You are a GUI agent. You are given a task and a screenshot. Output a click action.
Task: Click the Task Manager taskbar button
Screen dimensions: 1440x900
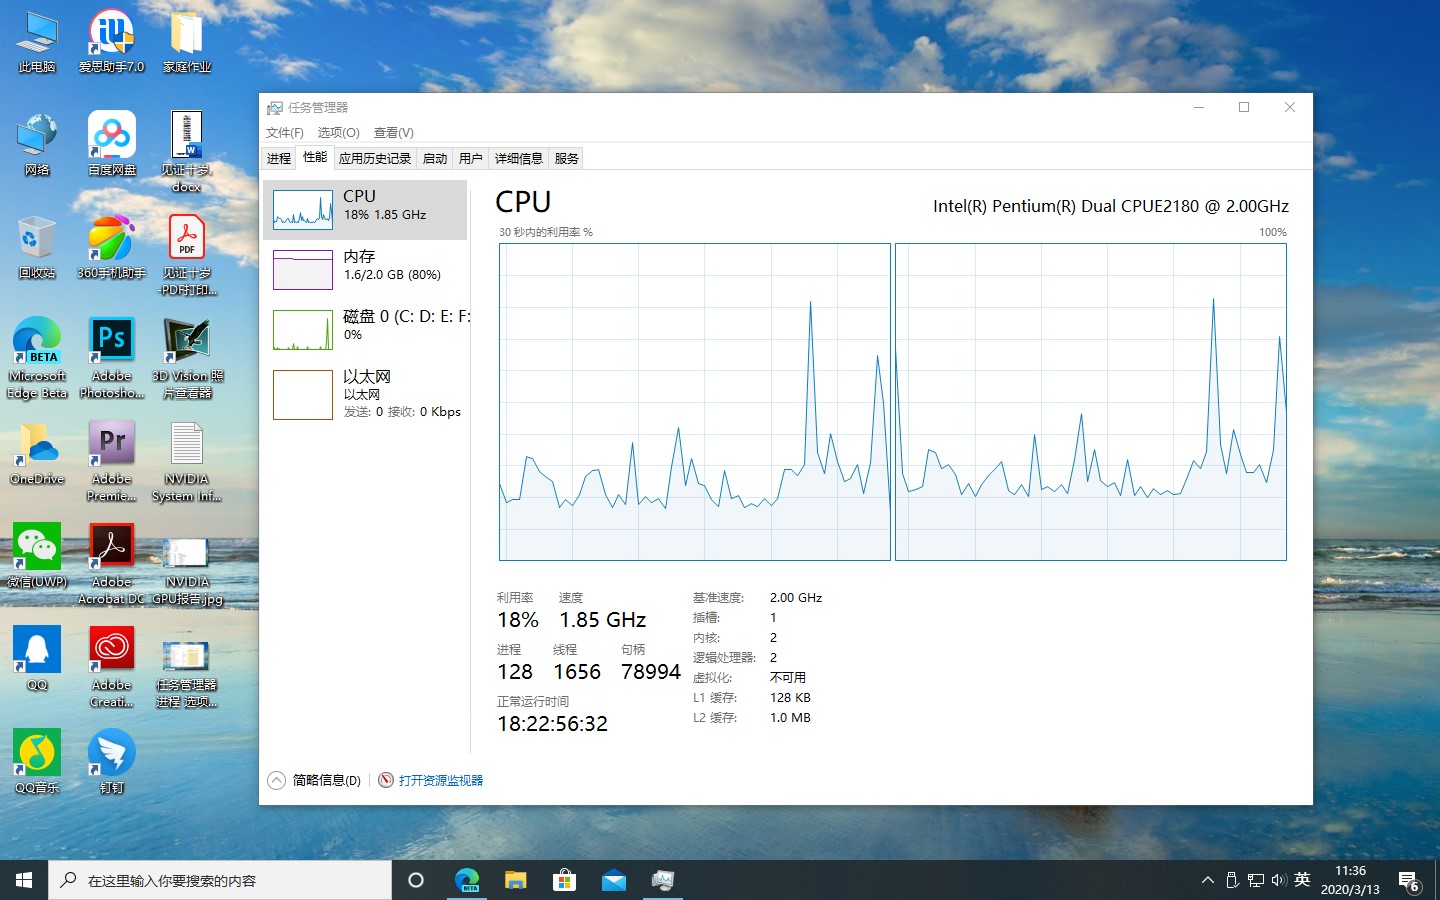point(662,880)
